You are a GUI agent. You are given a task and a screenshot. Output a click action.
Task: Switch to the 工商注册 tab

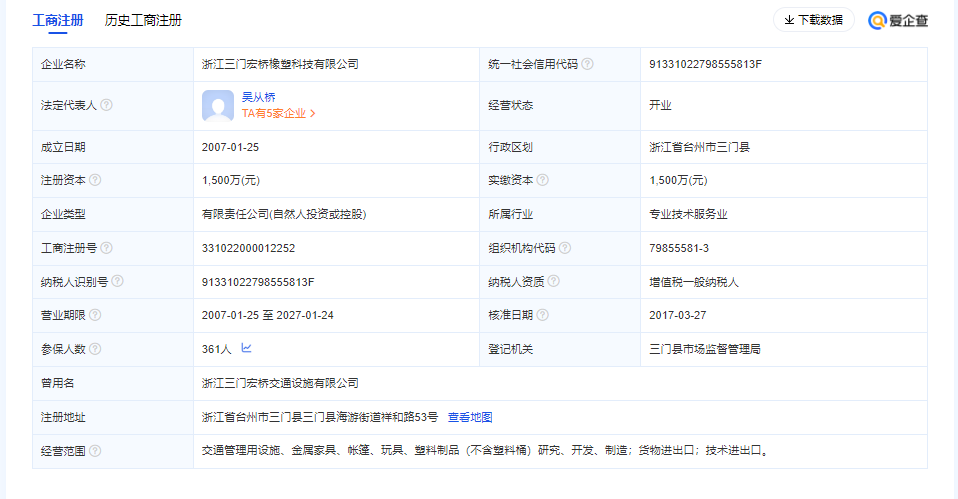click(x=57, y=20)
